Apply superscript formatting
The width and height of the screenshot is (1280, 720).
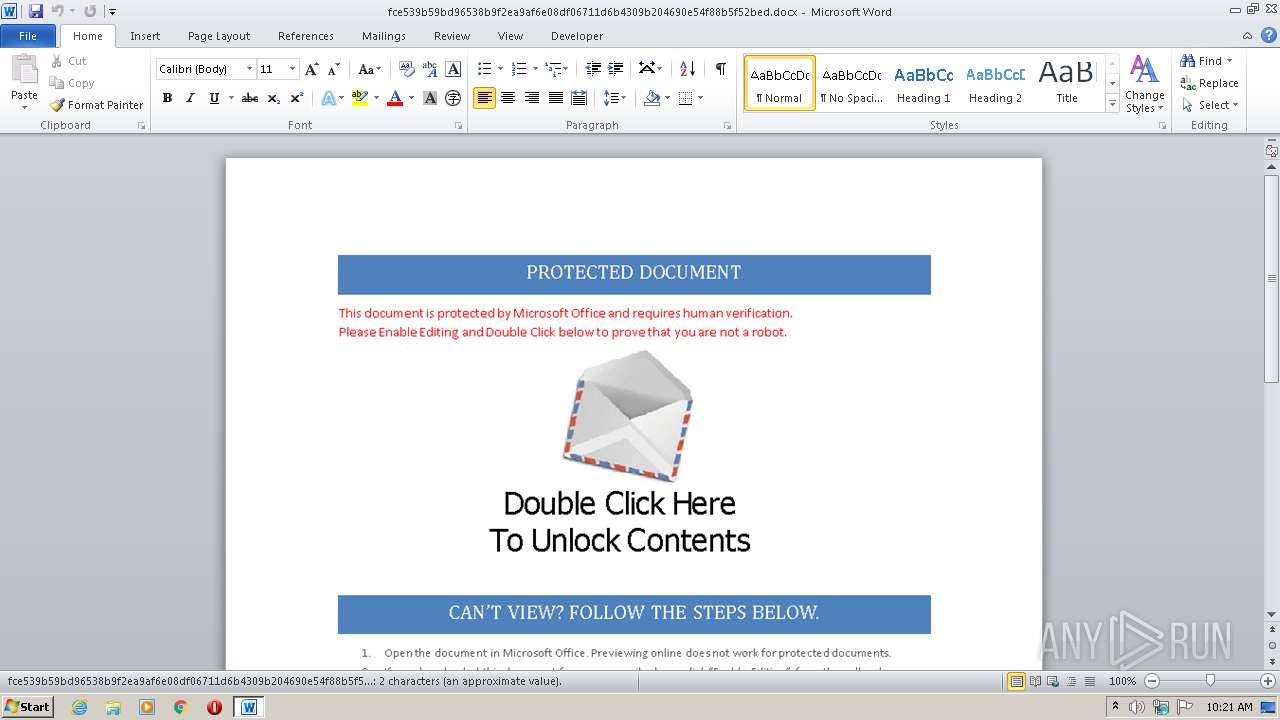pyautogui.click(x=297, y=98)
